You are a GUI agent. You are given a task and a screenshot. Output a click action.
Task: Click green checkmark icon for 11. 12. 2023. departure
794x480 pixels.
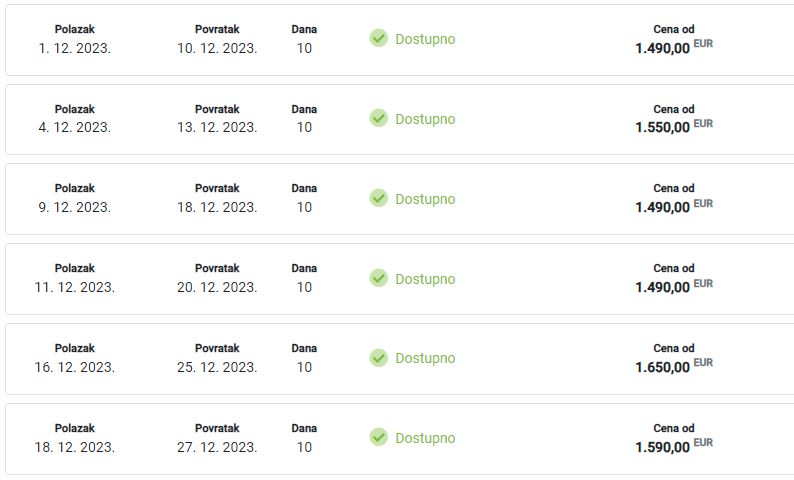[378, 278]
